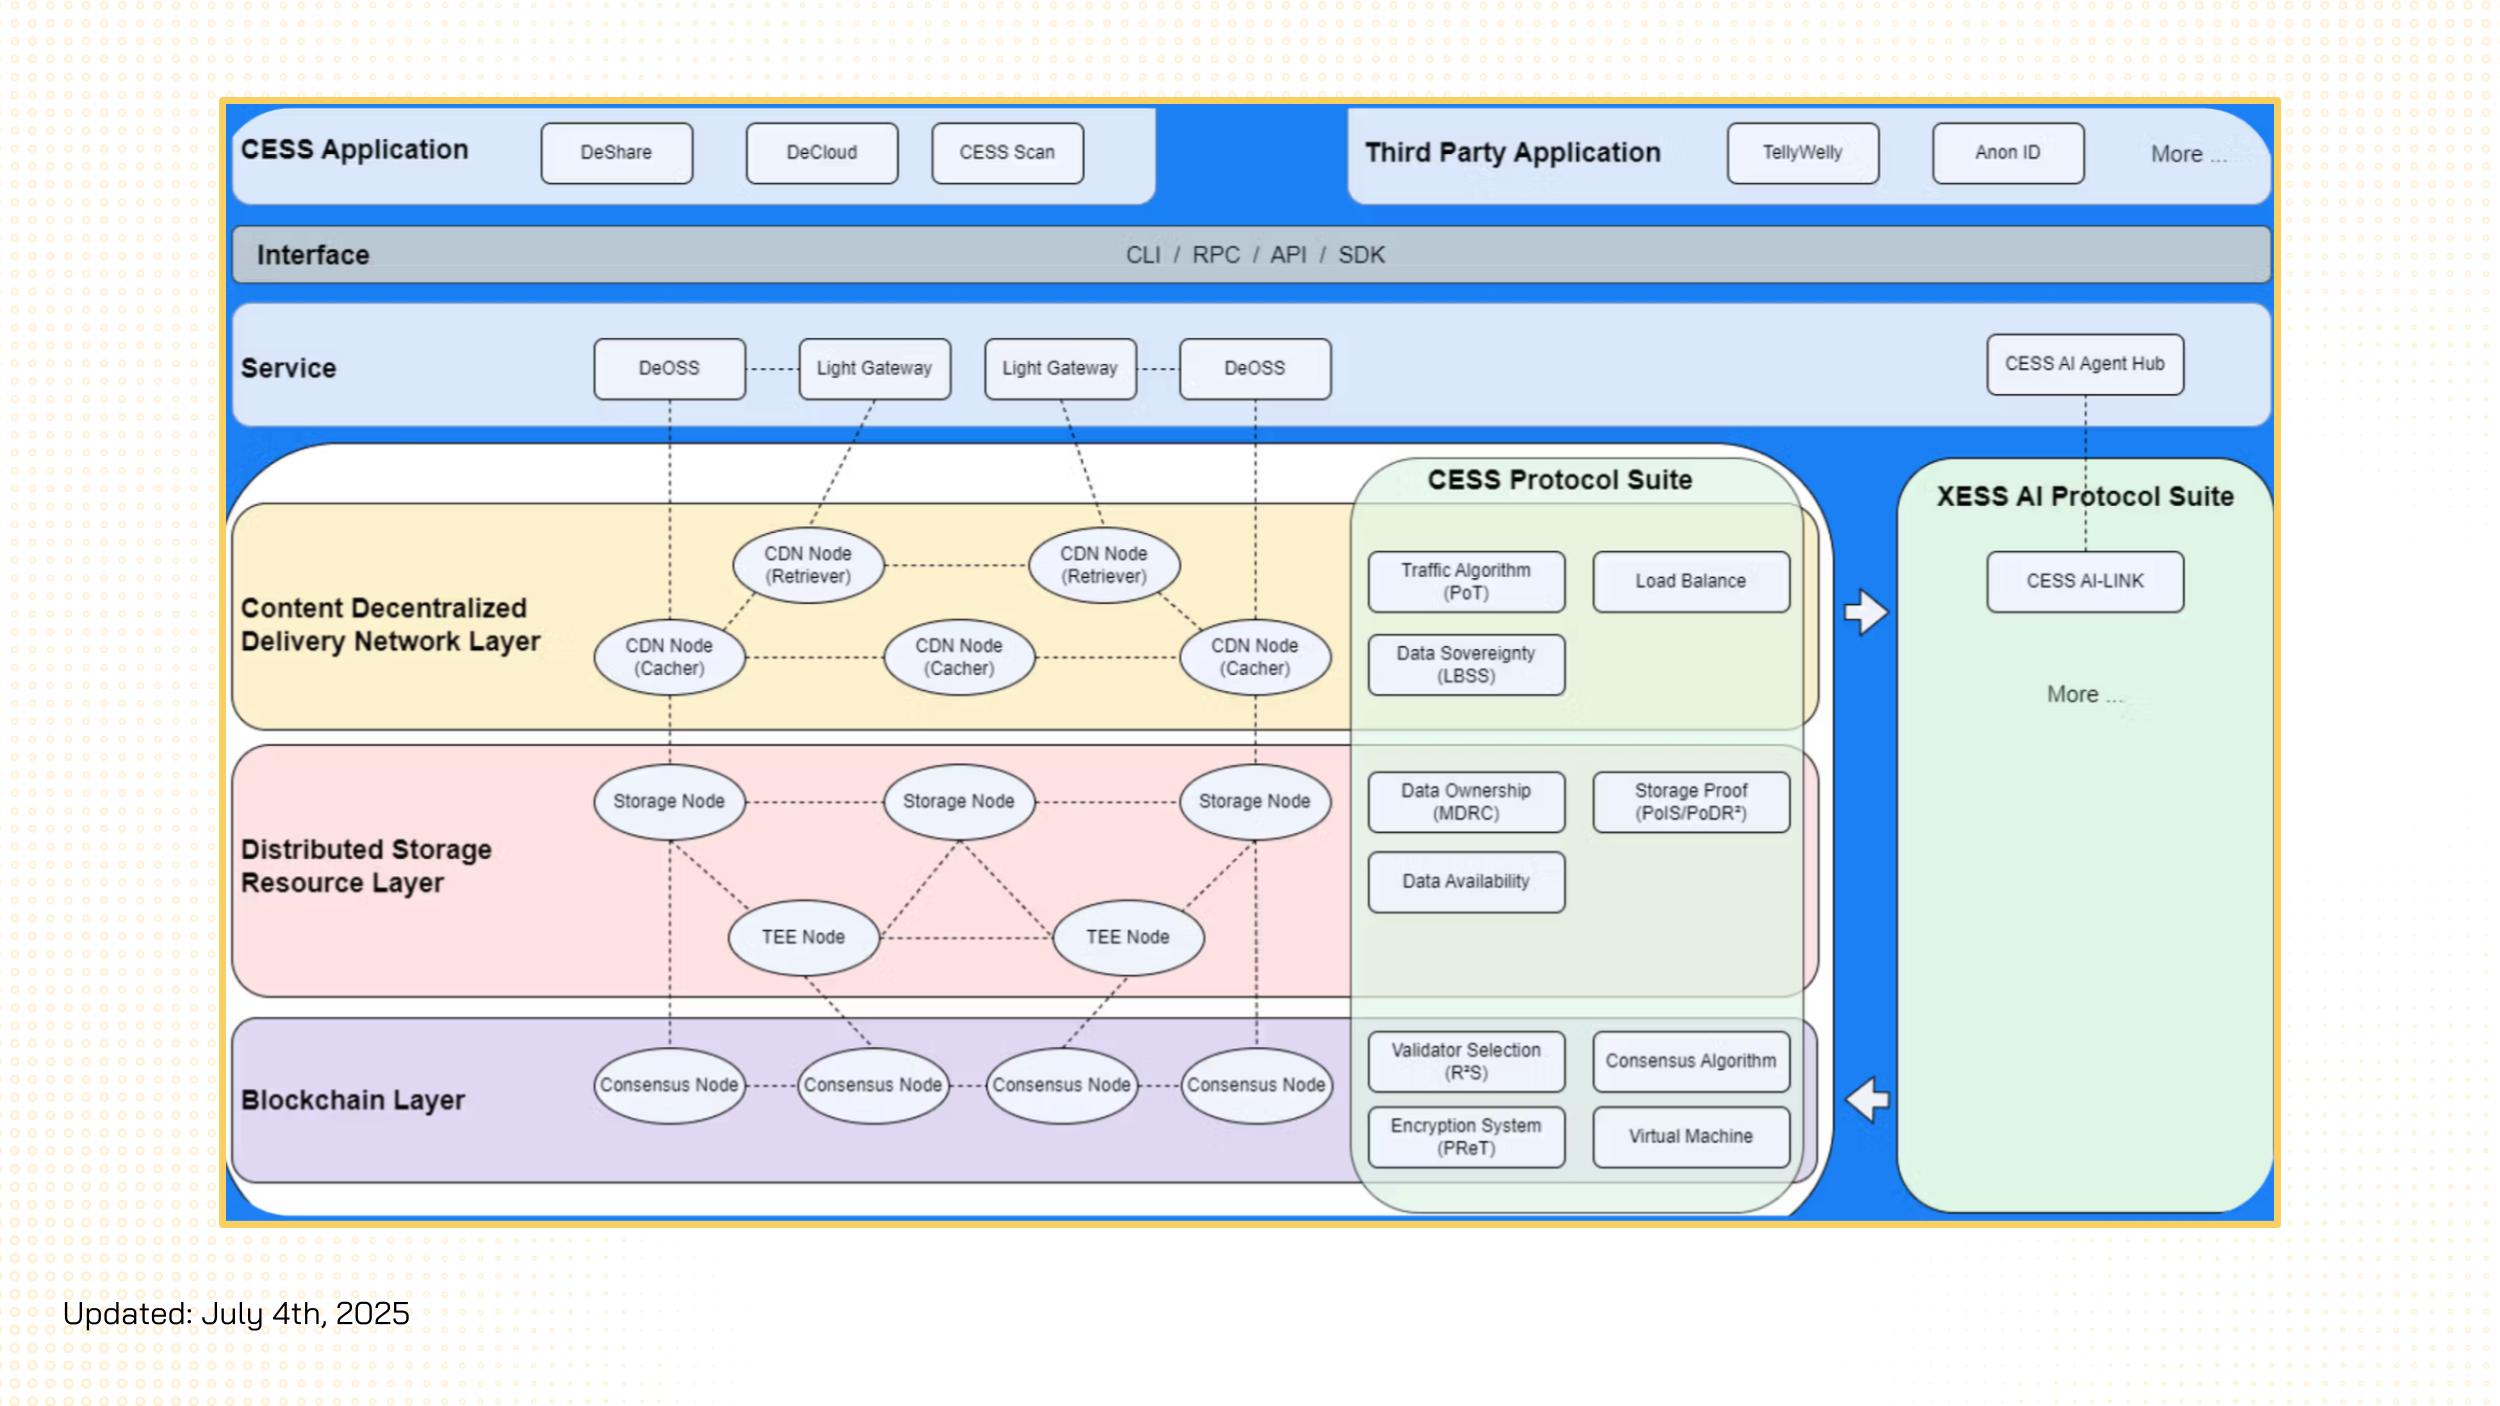This screenshot has height=1406, width=2500.
Task: Click API in the Interface bar
Action: pos(1288,255)
